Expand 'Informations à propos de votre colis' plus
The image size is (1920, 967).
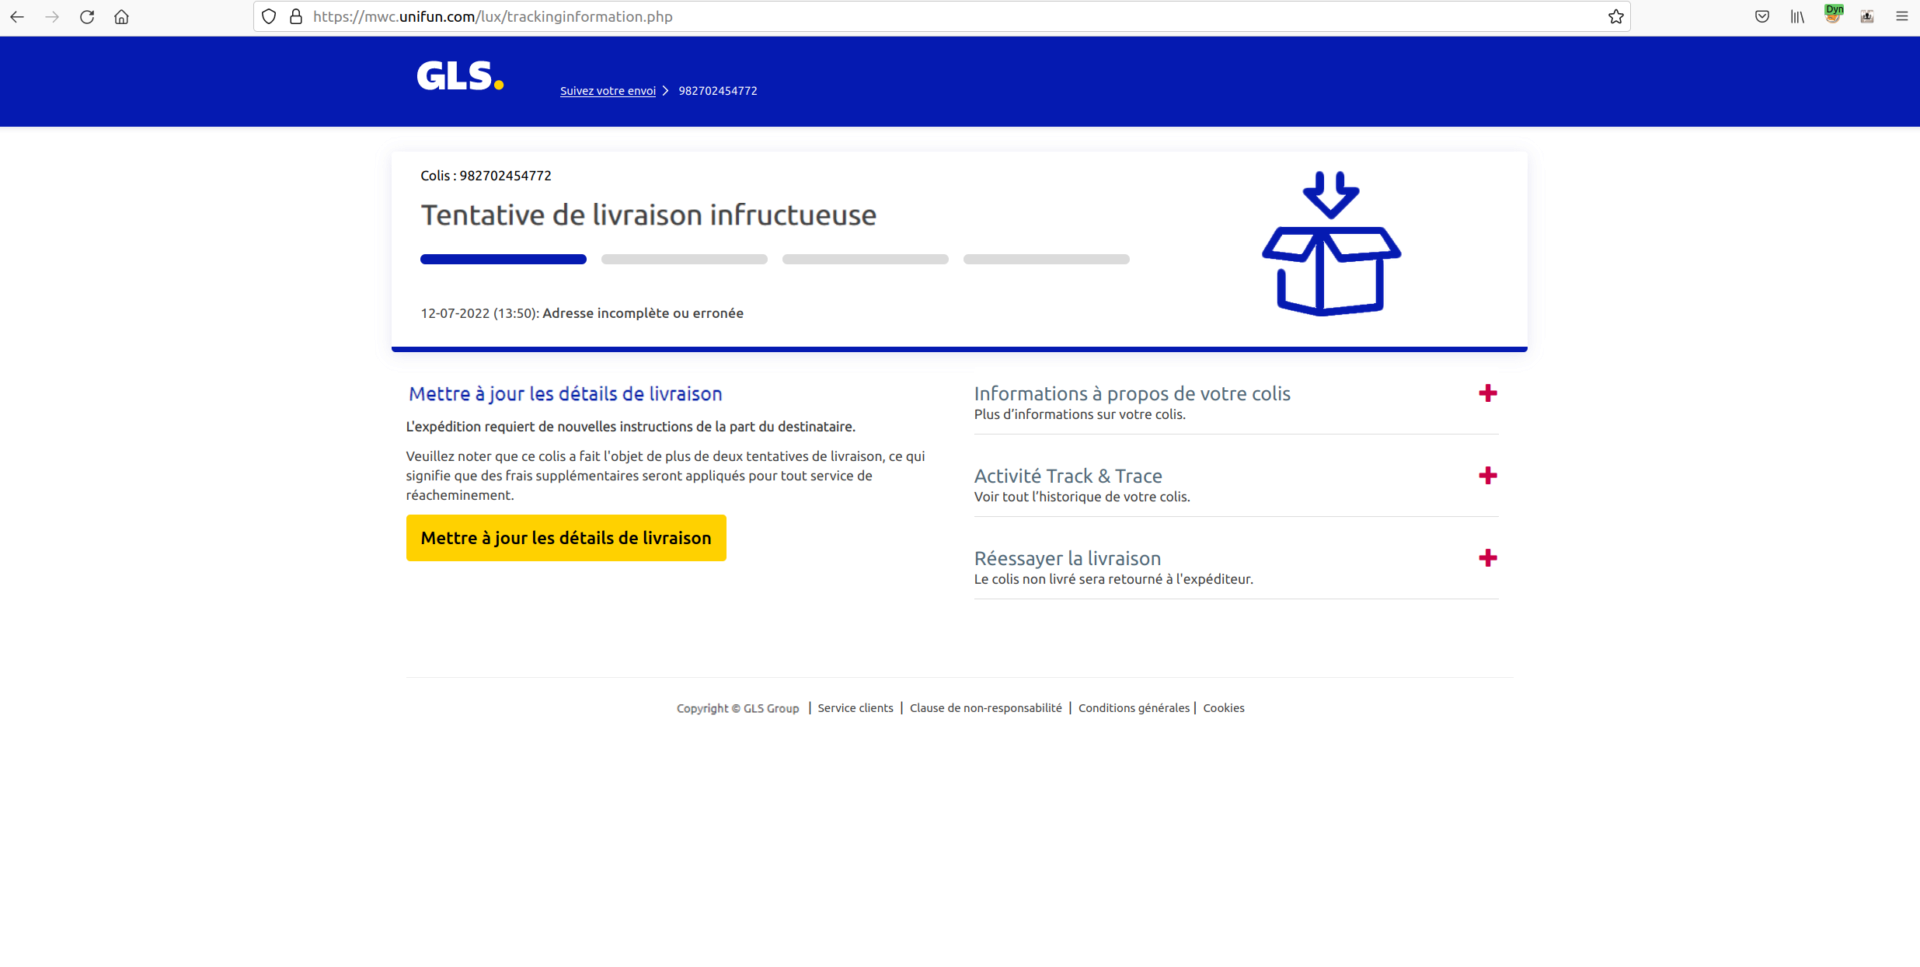click(1488, 393)
